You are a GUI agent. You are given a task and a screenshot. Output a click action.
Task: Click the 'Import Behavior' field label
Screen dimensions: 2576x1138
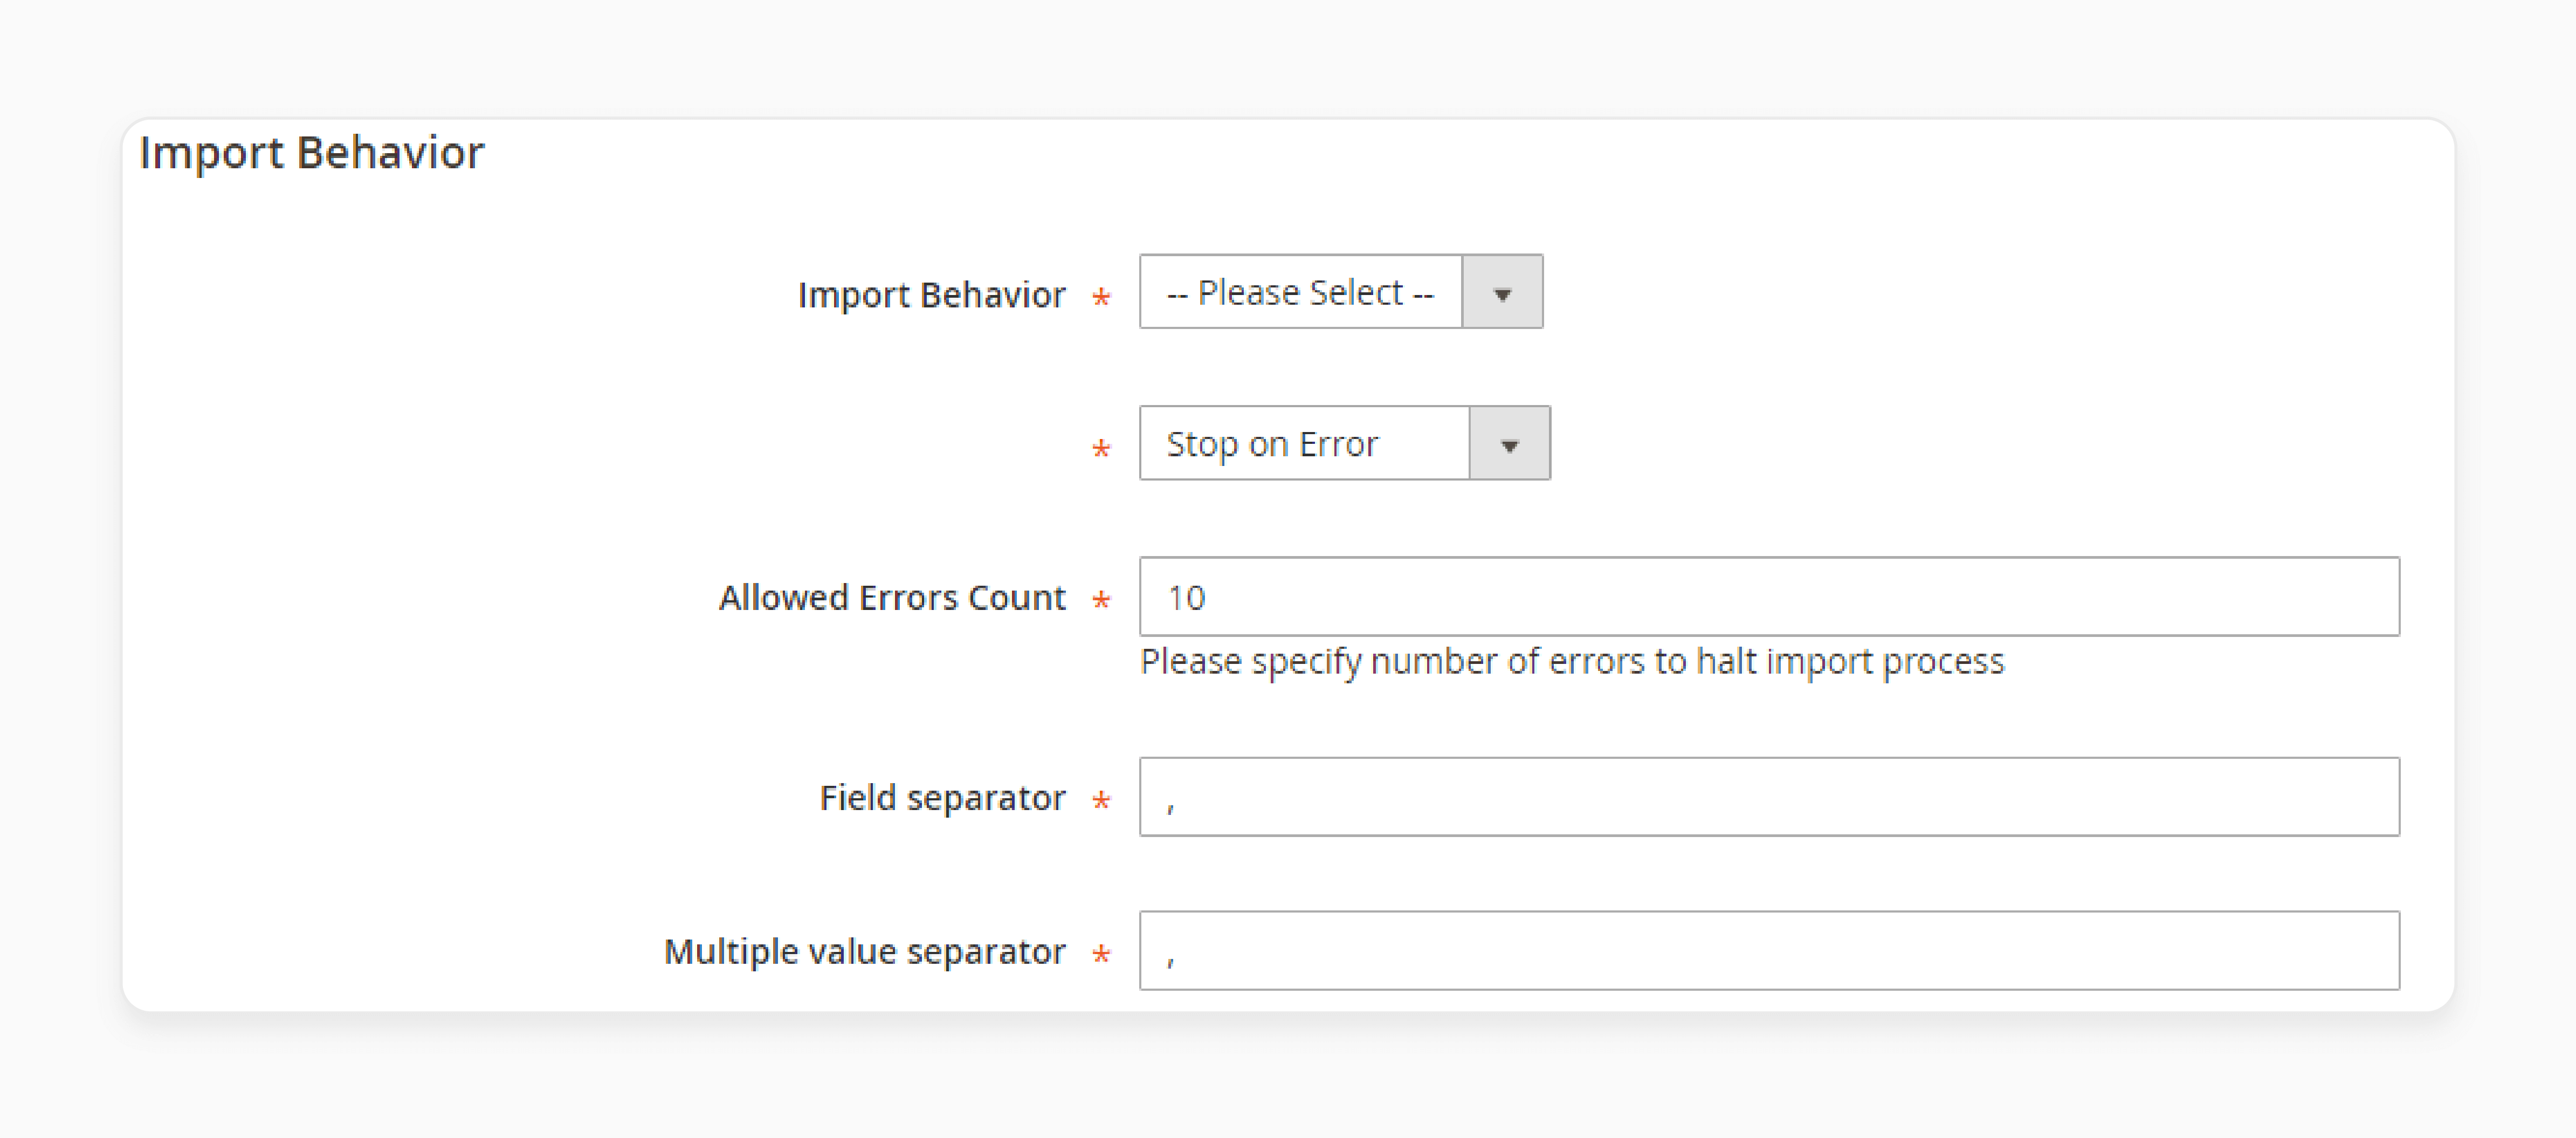click(931, 295)
